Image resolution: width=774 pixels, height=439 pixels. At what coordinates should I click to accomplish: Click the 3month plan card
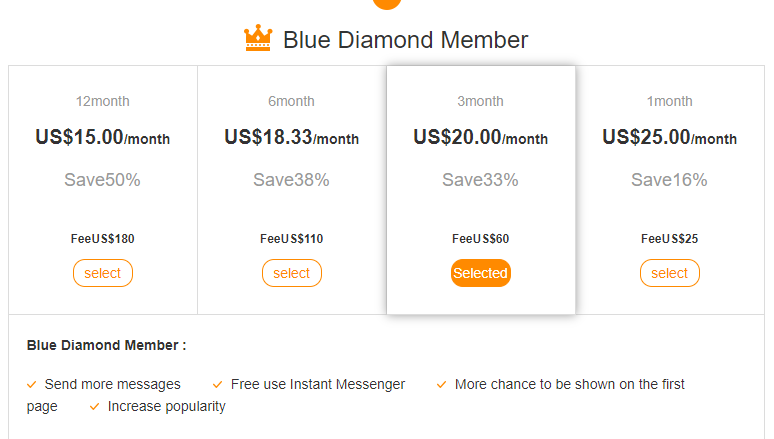point(481,190)
